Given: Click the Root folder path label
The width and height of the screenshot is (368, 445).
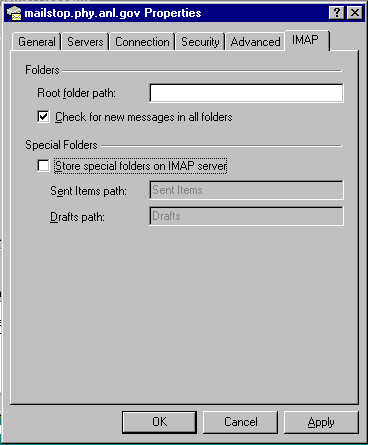Looking at the screenshot, I should pos(76,93).
